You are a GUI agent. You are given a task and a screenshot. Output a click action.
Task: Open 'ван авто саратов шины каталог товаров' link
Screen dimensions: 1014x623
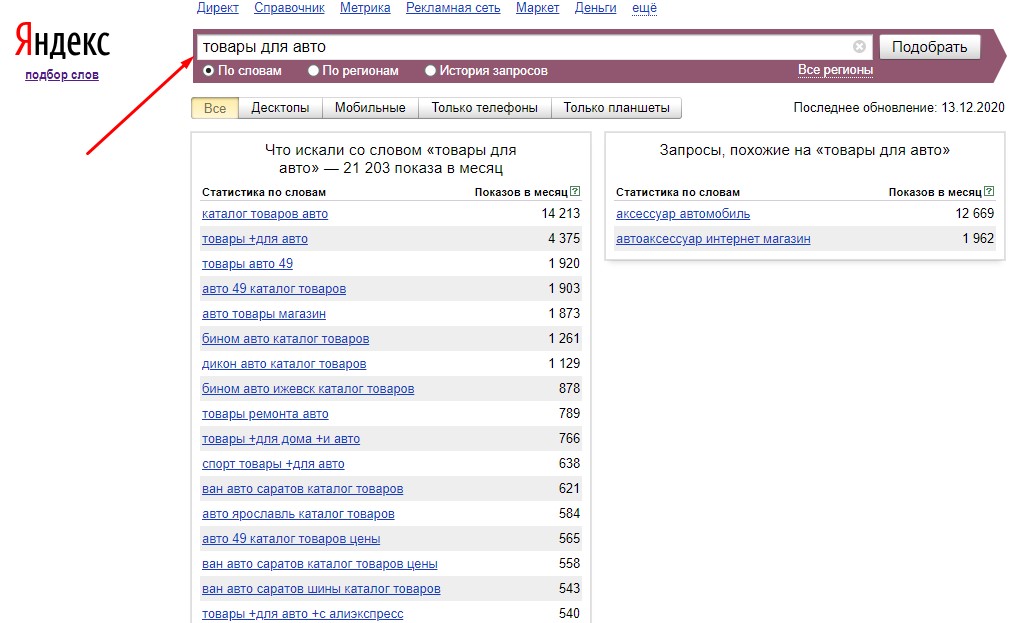[x=321, y=589]
